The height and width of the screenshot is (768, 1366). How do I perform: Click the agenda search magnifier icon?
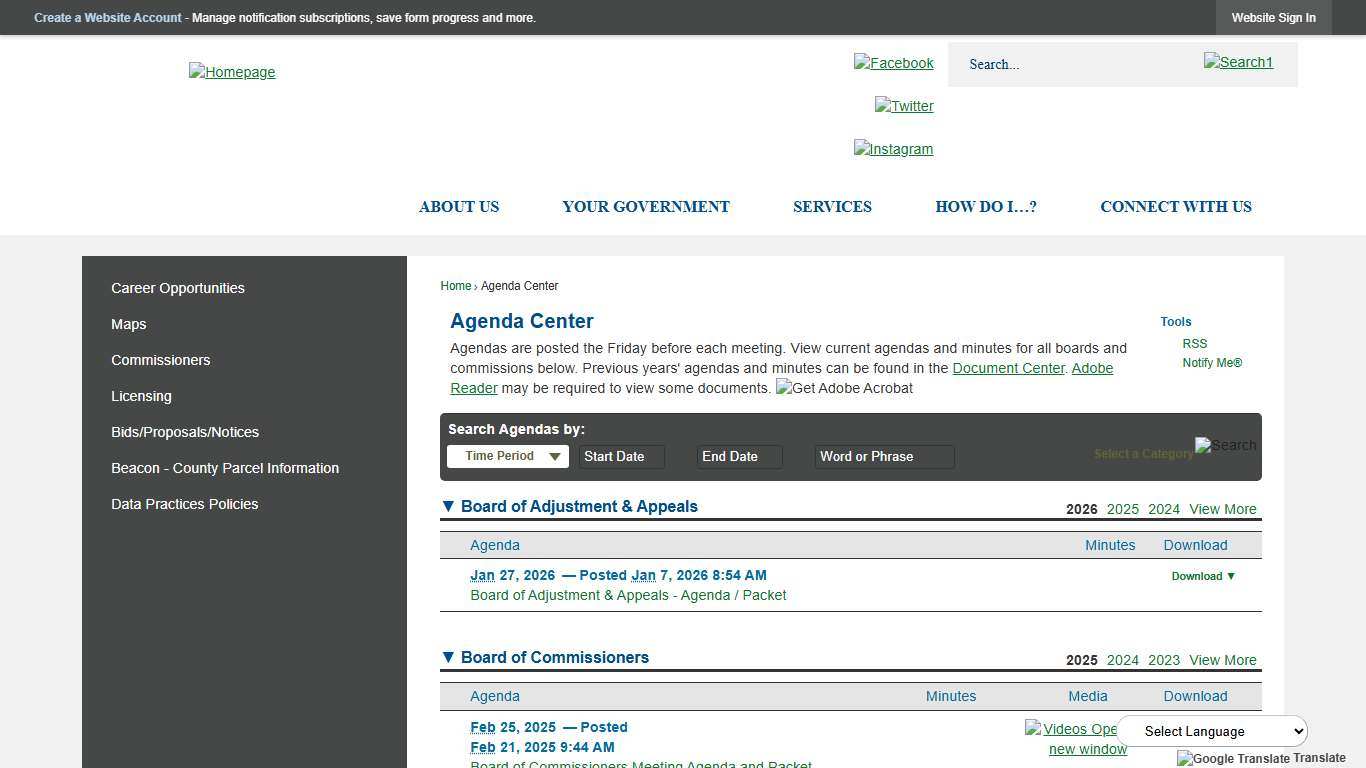point(1225,446)
